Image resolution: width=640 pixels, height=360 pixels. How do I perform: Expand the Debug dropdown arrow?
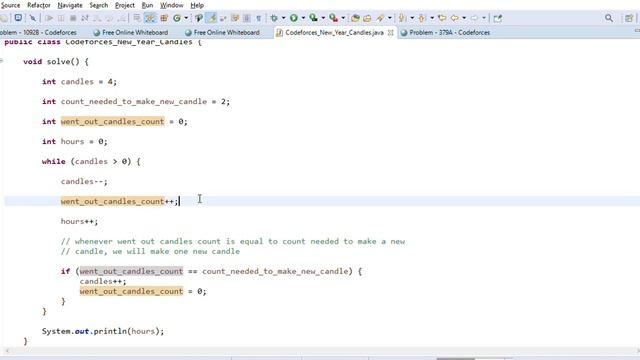pyautogui.click(x=283, y=18)
